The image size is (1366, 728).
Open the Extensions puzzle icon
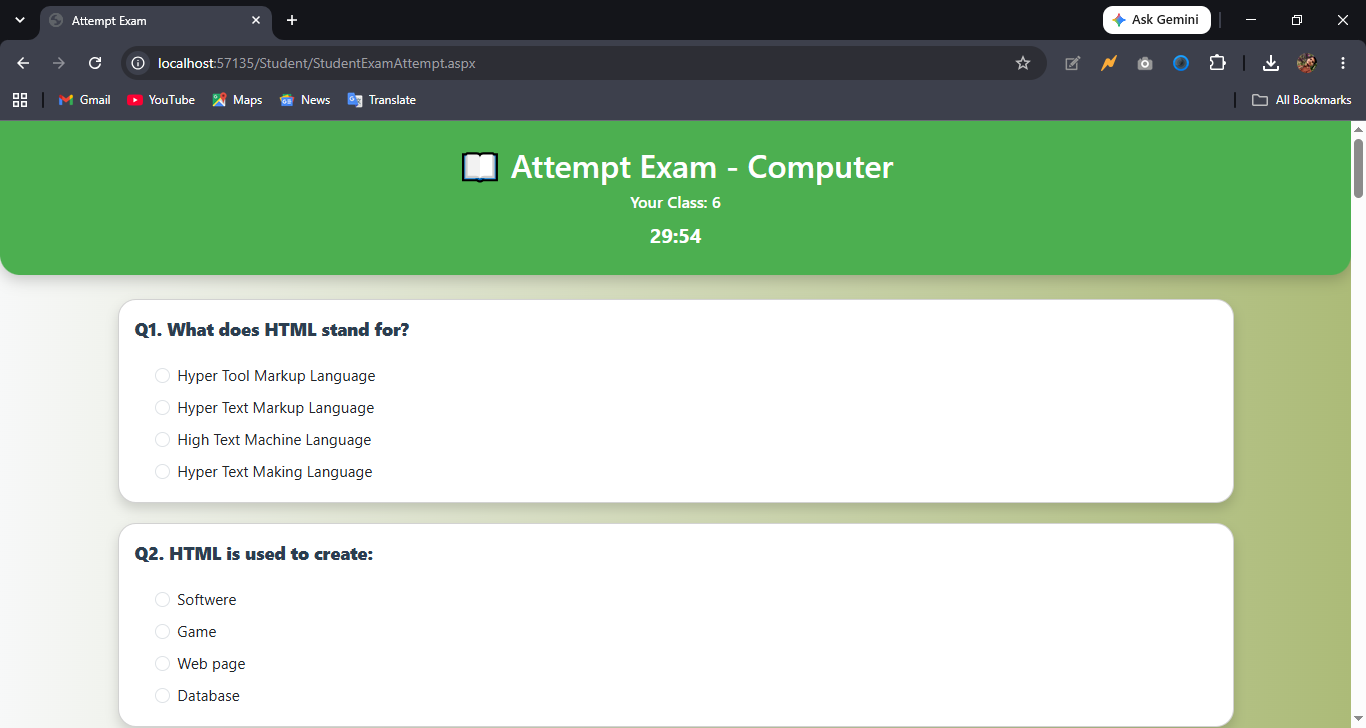point(1217,63)
